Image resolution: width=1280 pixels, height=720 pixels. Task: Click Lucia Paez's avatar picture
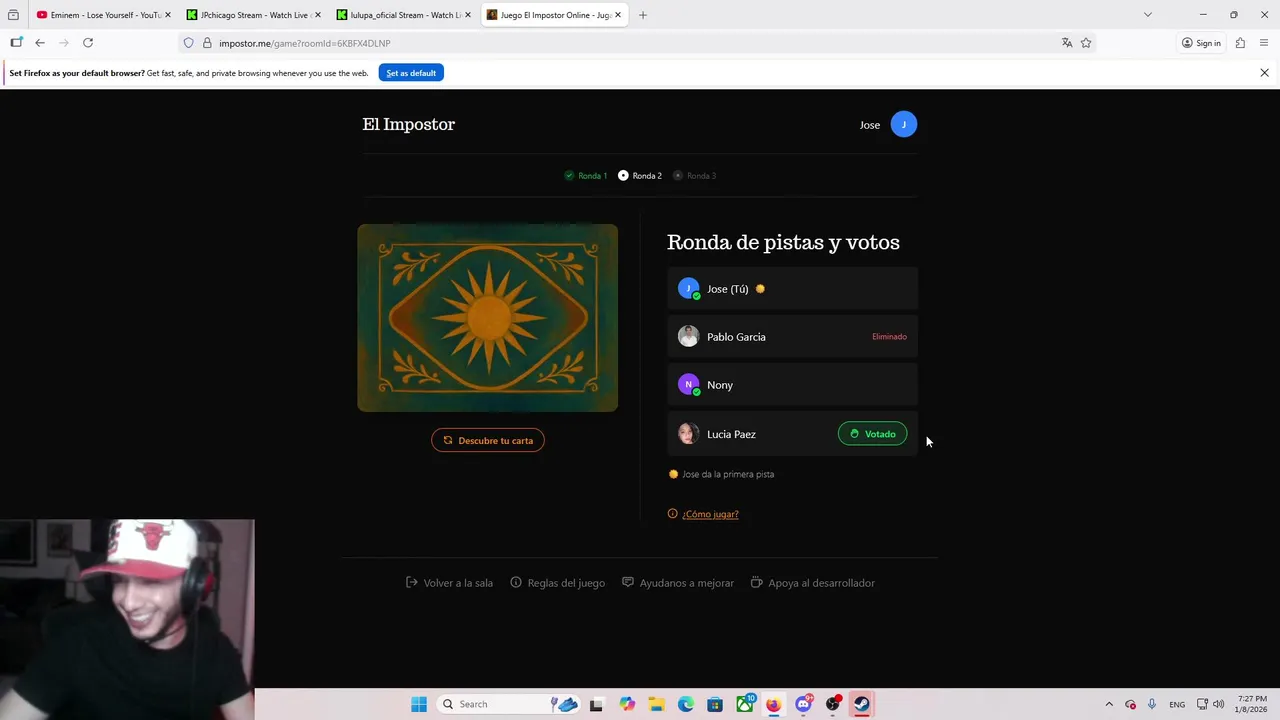[688, 434]
